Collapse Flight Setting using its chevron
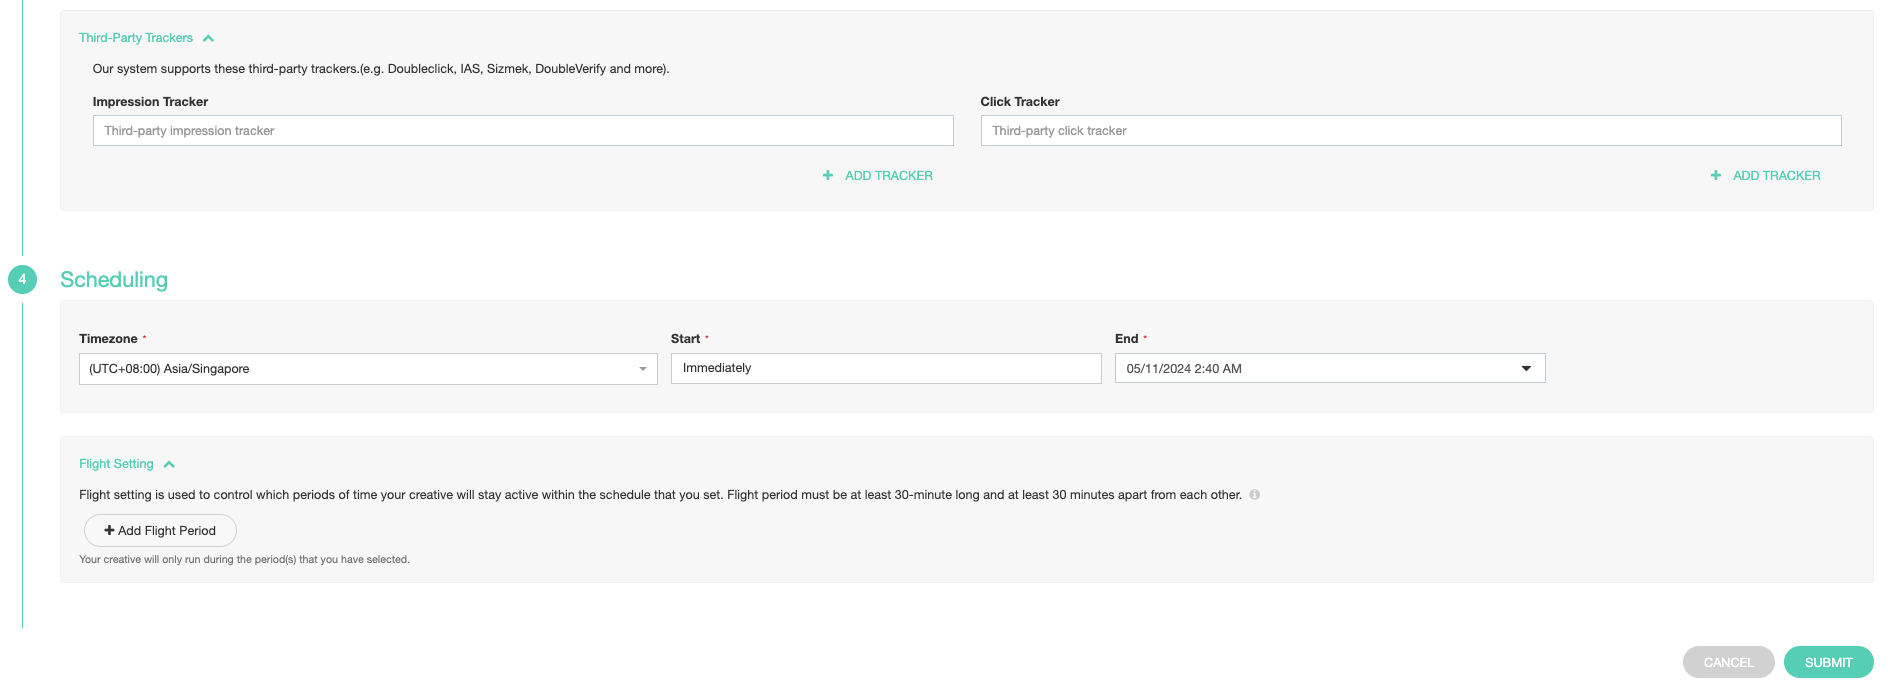 169,465
